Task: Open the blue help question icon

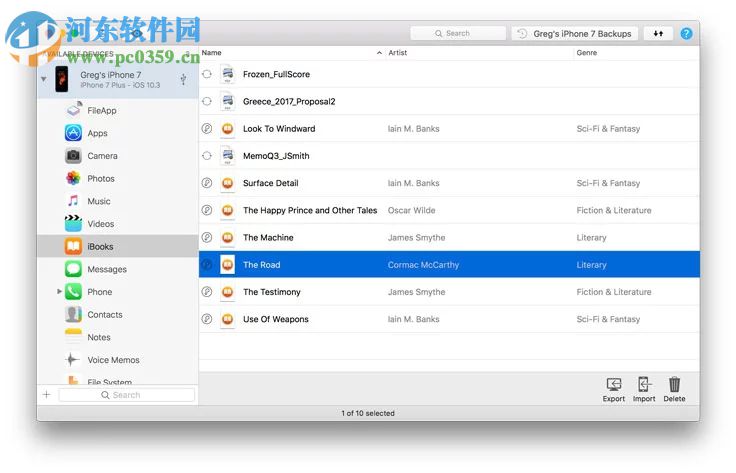Action: pyautogui.click(x=686, y=33)
